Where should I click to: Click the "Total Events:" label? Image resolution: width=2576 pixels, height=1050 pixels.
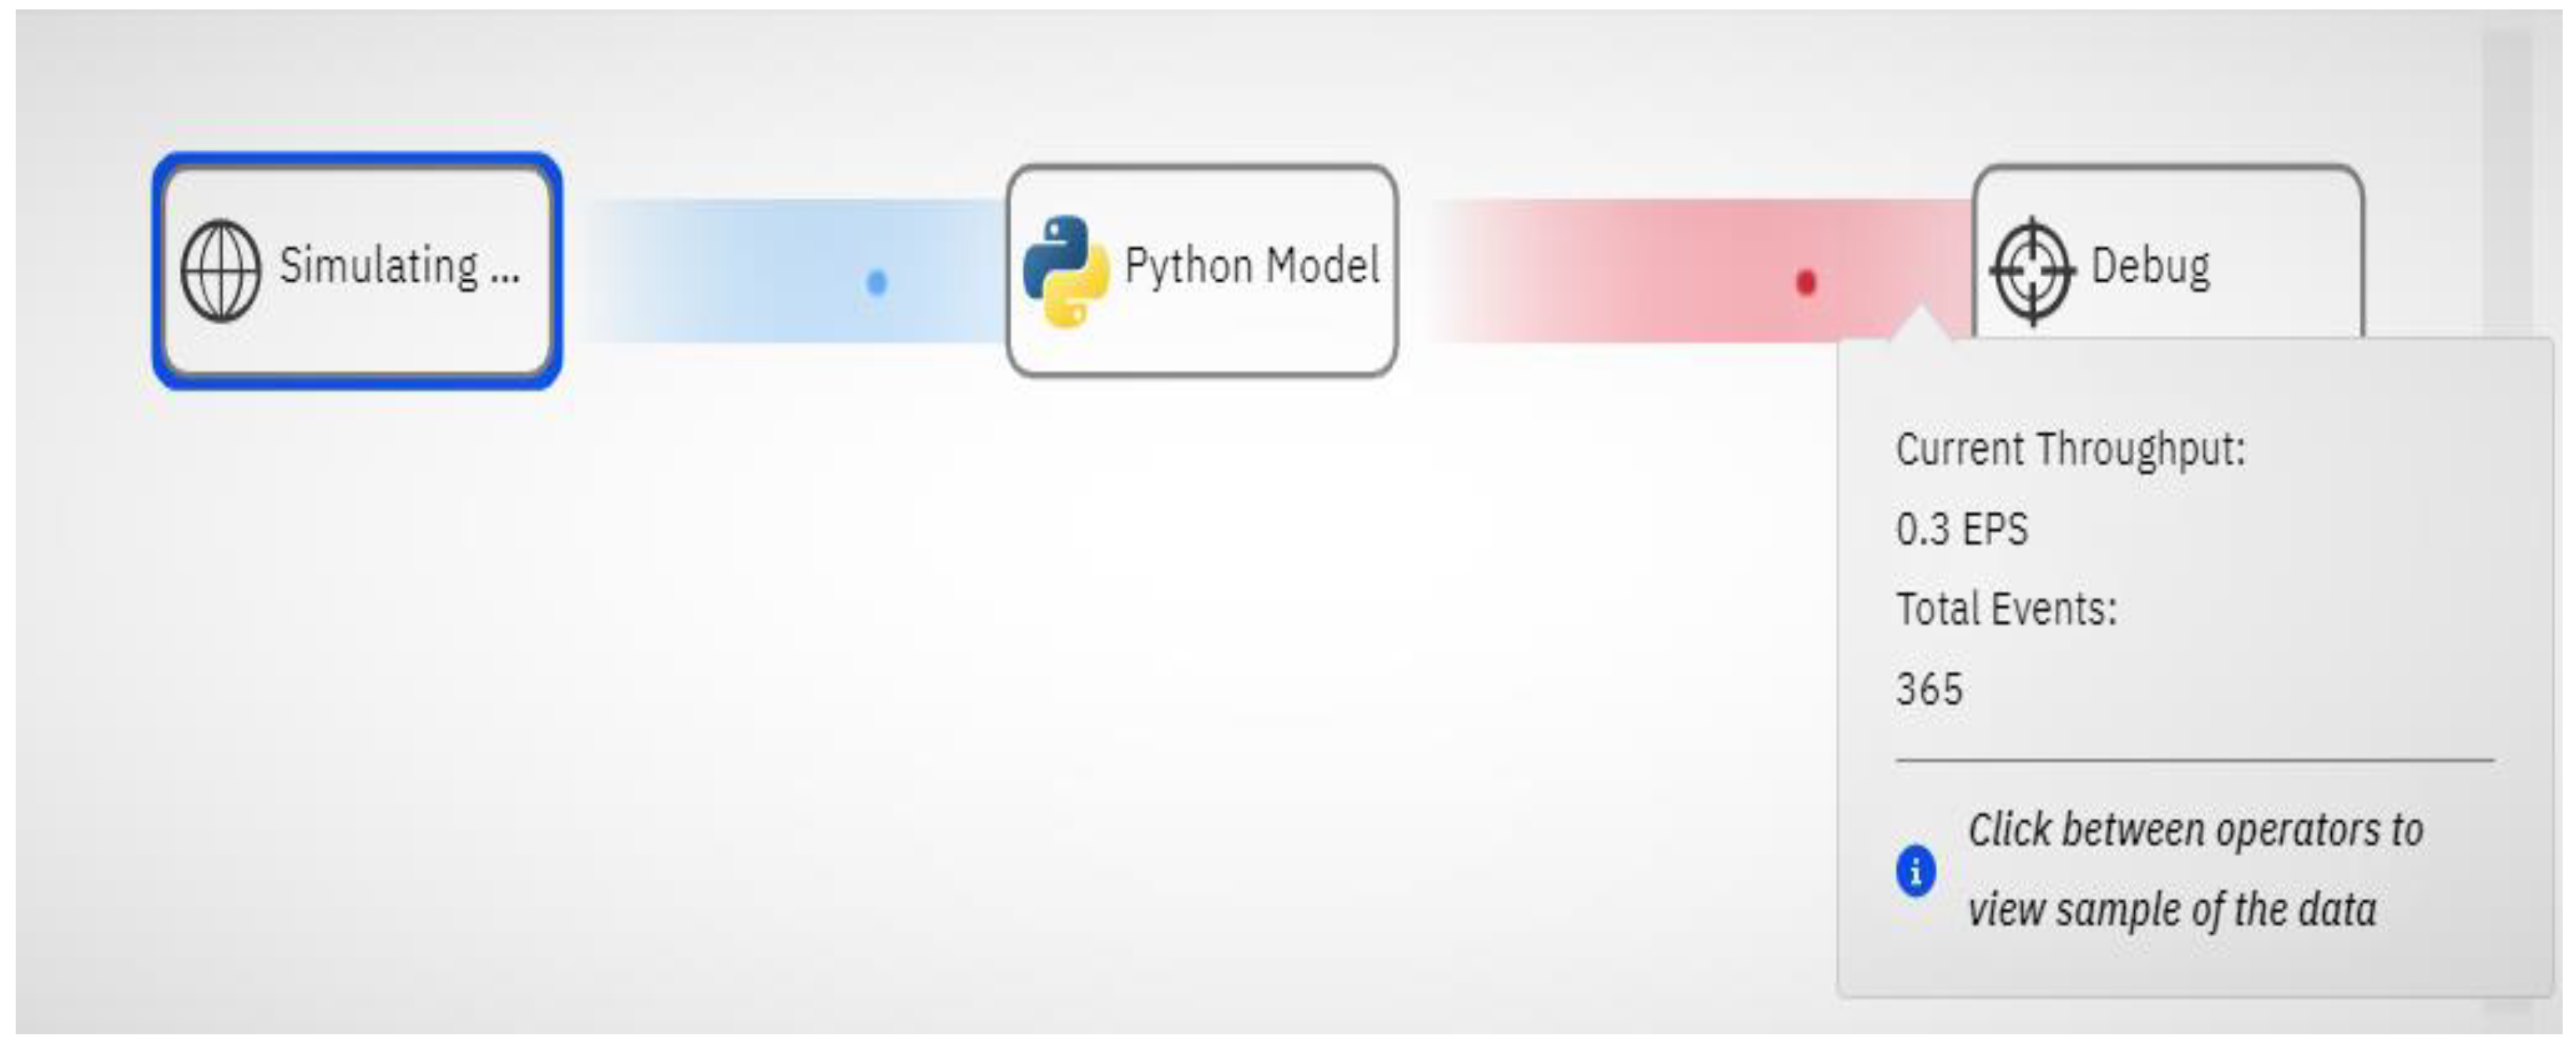[2006, 609]
